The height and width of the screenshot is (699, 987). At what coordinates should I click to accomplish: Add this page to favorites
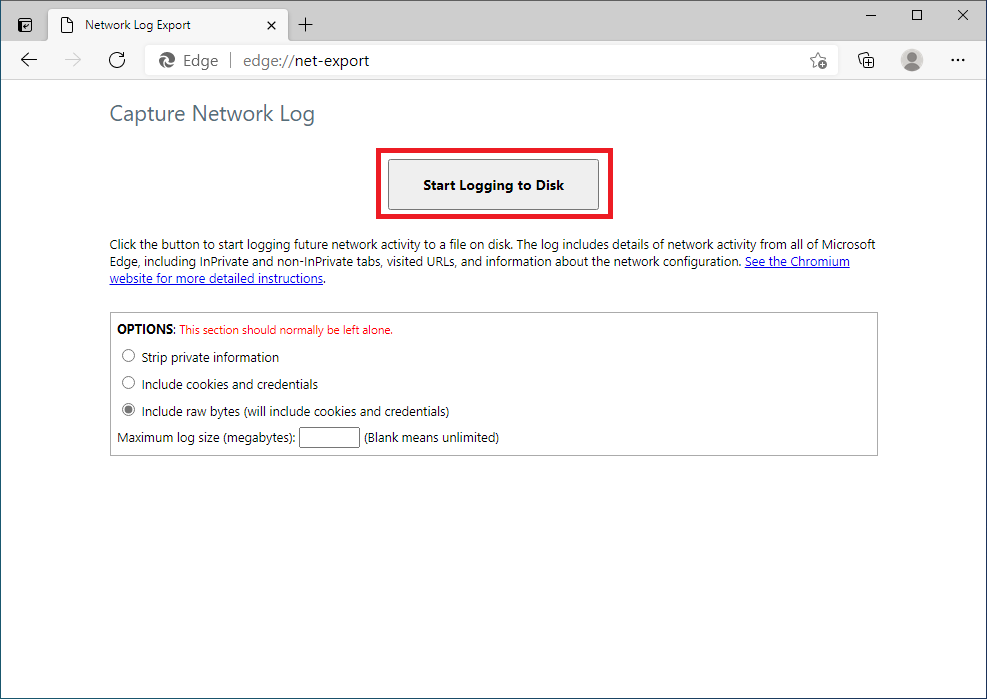[x=818, y=61]
